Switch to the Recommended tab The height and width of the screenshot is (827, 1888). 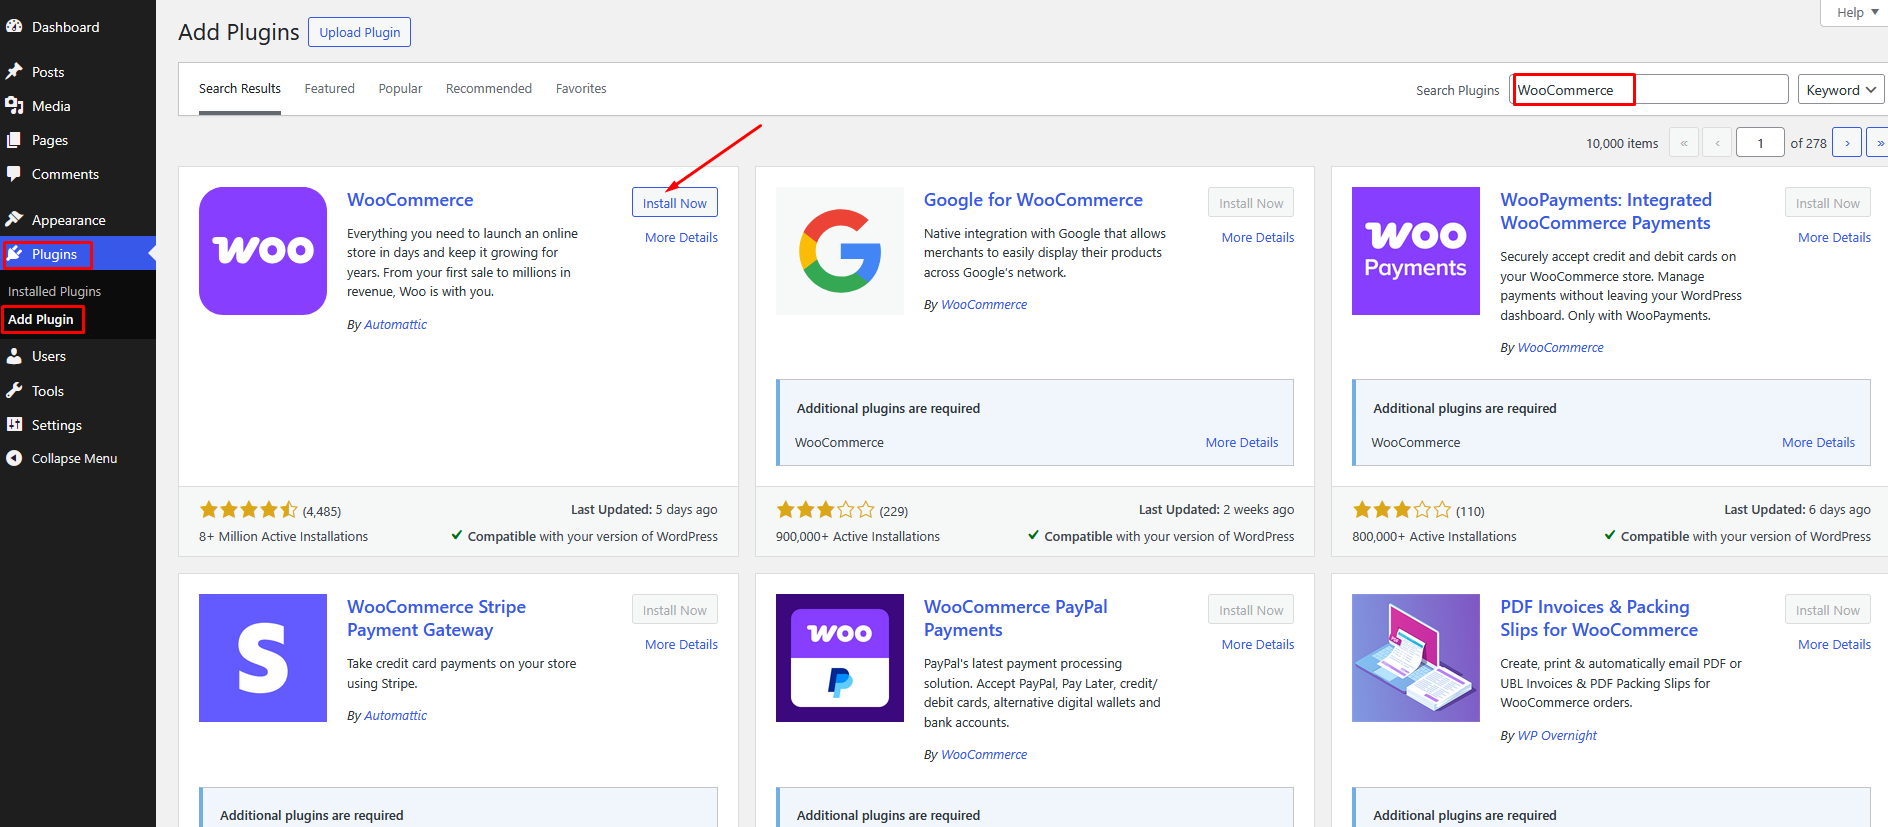pyautogui.click(x=489, y=89)
